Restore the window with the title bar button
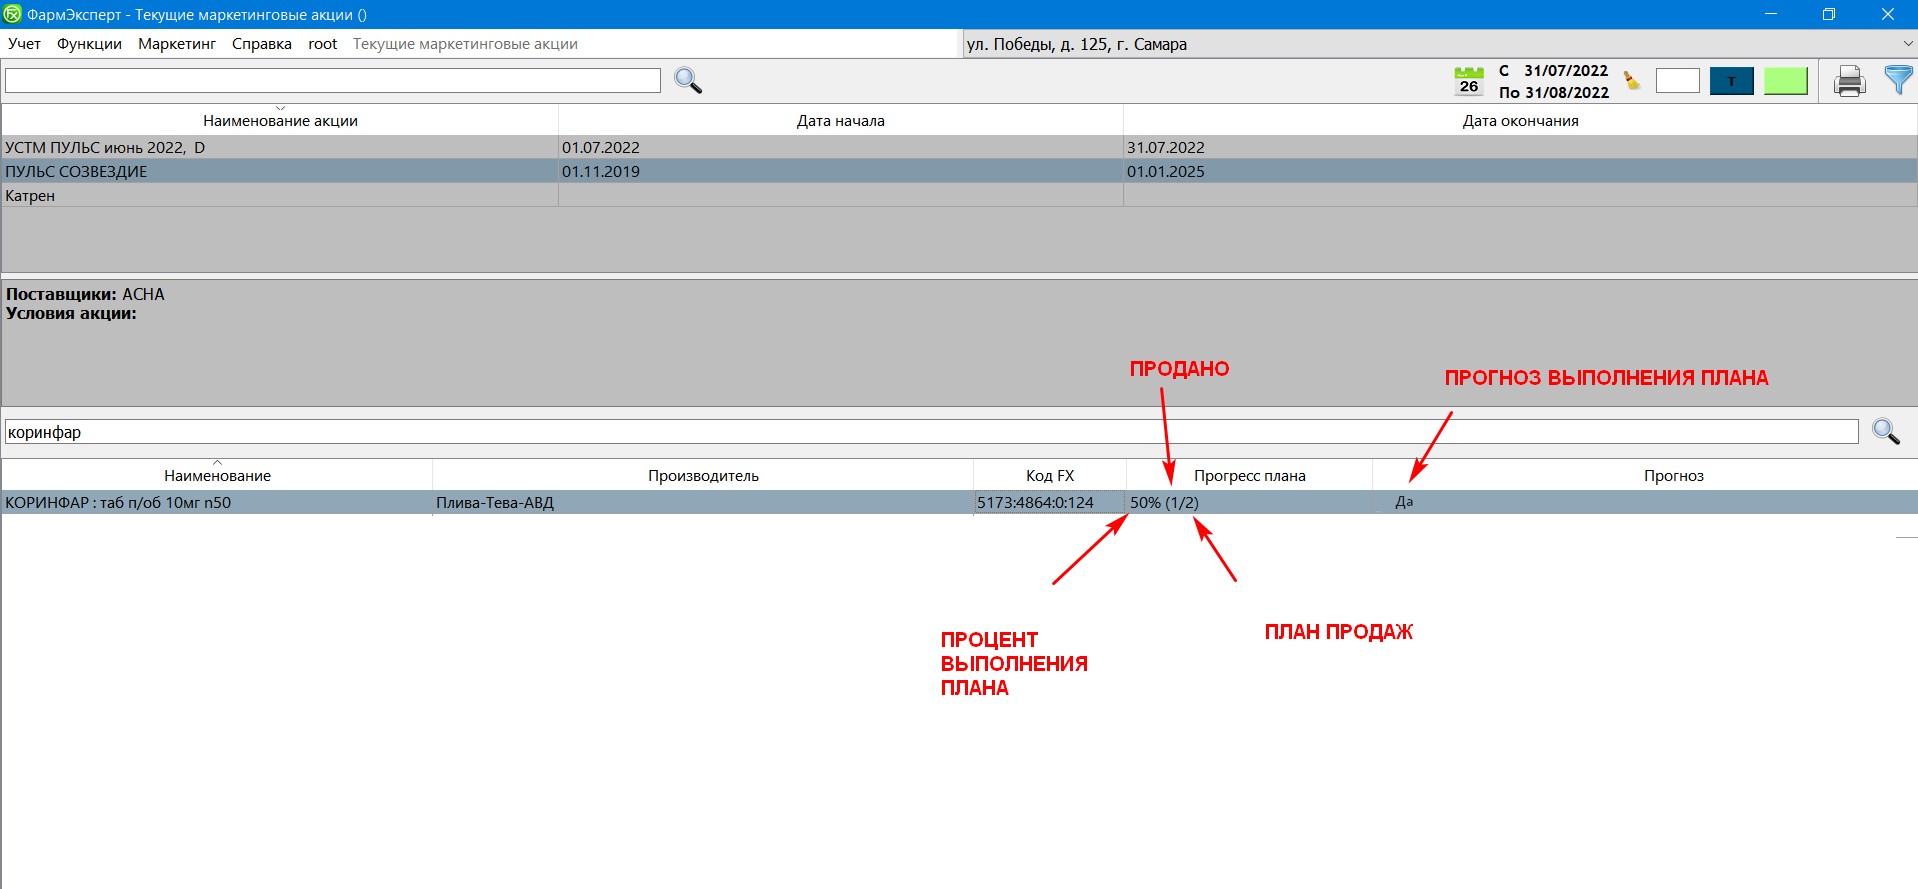This screenshot has width=1918, height=889. [x=1828, y=14]
